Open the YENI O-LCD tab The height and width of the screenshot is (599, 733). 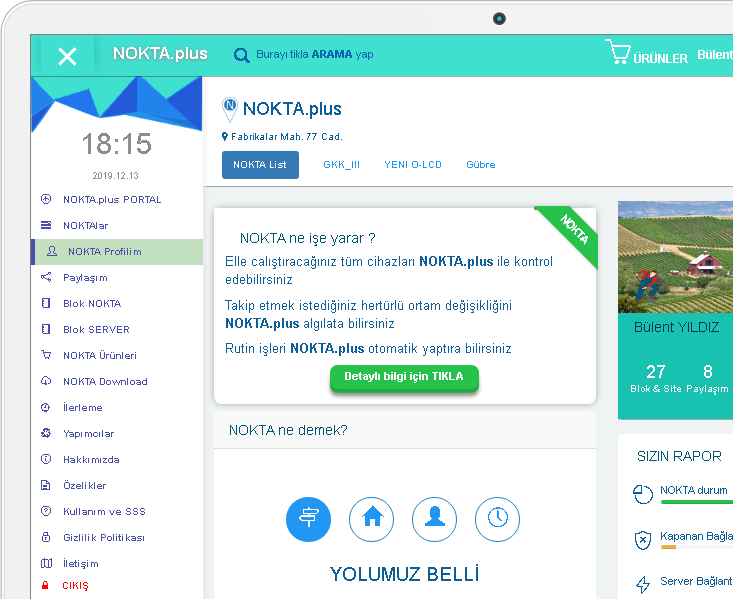(413, 165)
